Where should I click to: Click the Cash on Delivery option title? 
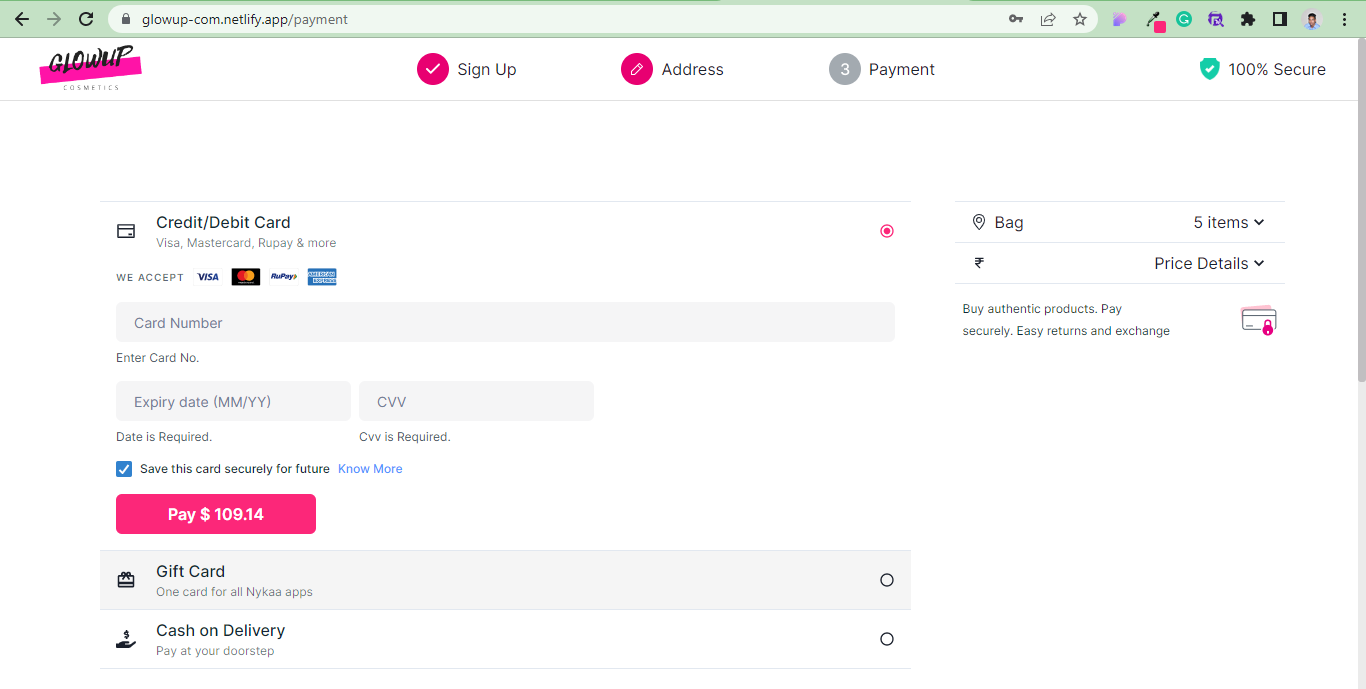point(220,630)
